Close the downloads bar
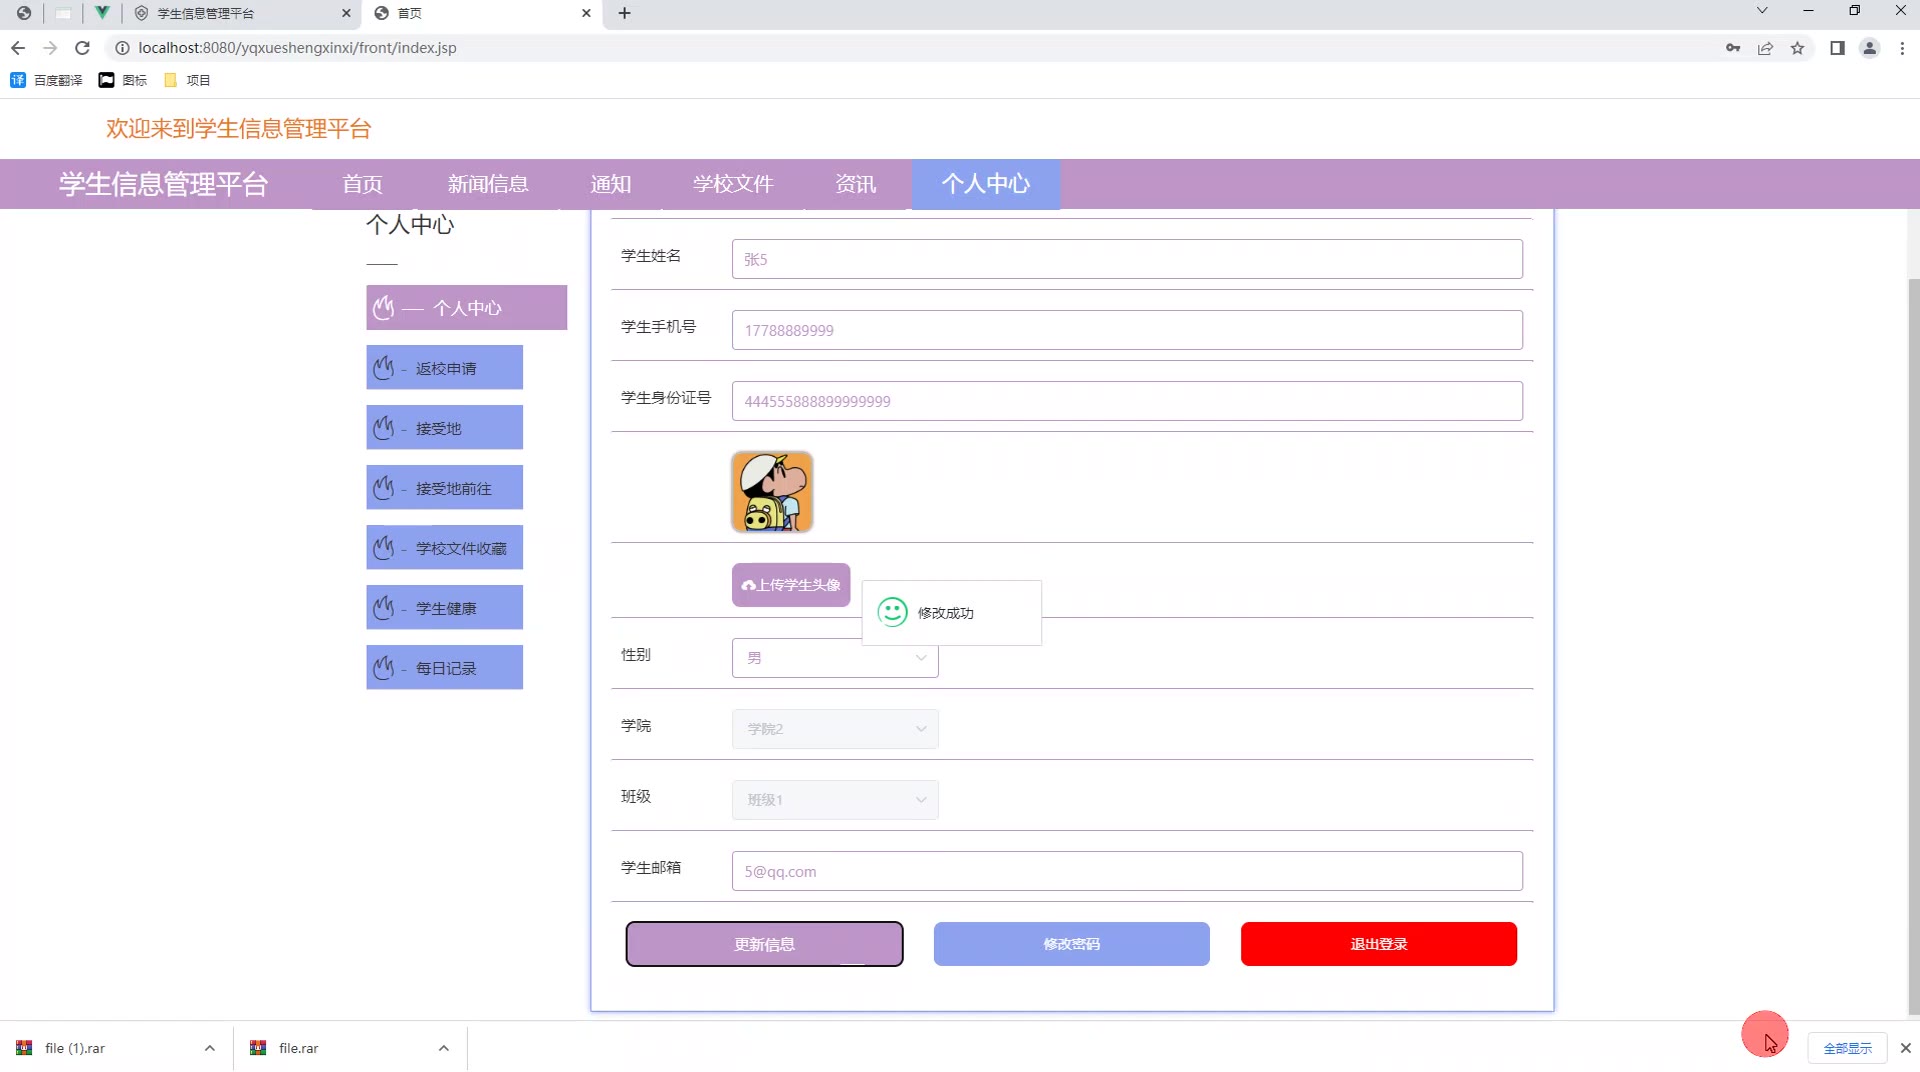 (1905, 1048)
